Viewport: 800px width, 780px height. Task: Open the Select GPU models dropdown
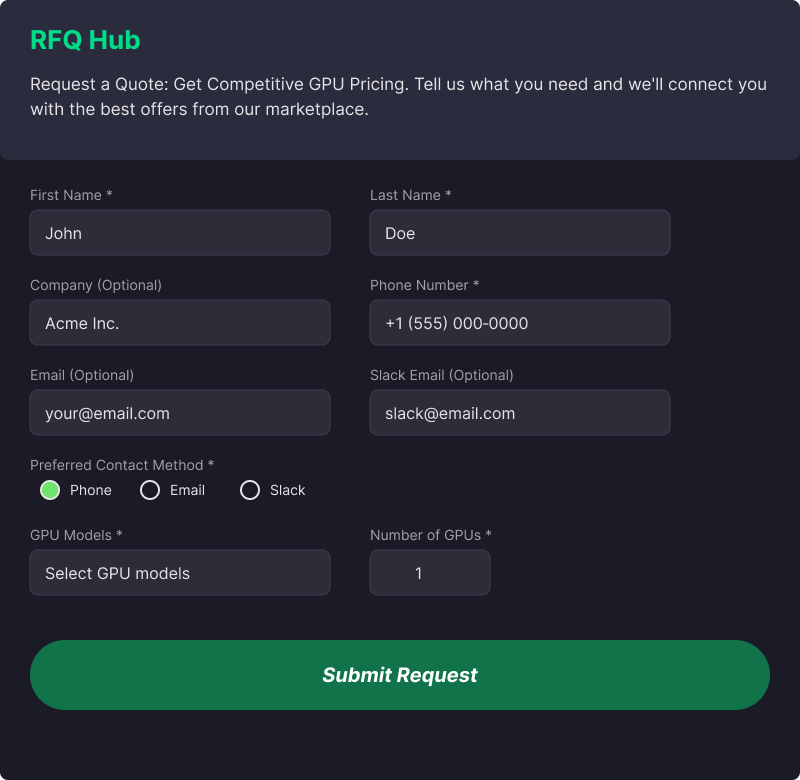180,573
